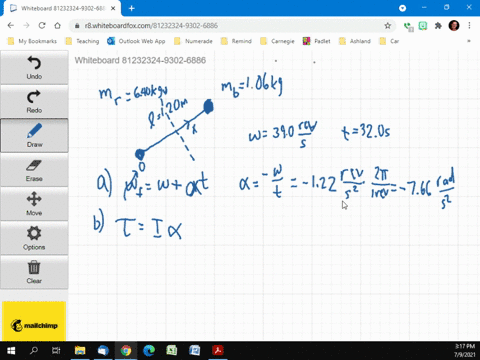Click the Clear trash can button

pyautogui.click(x=34, y=272)
